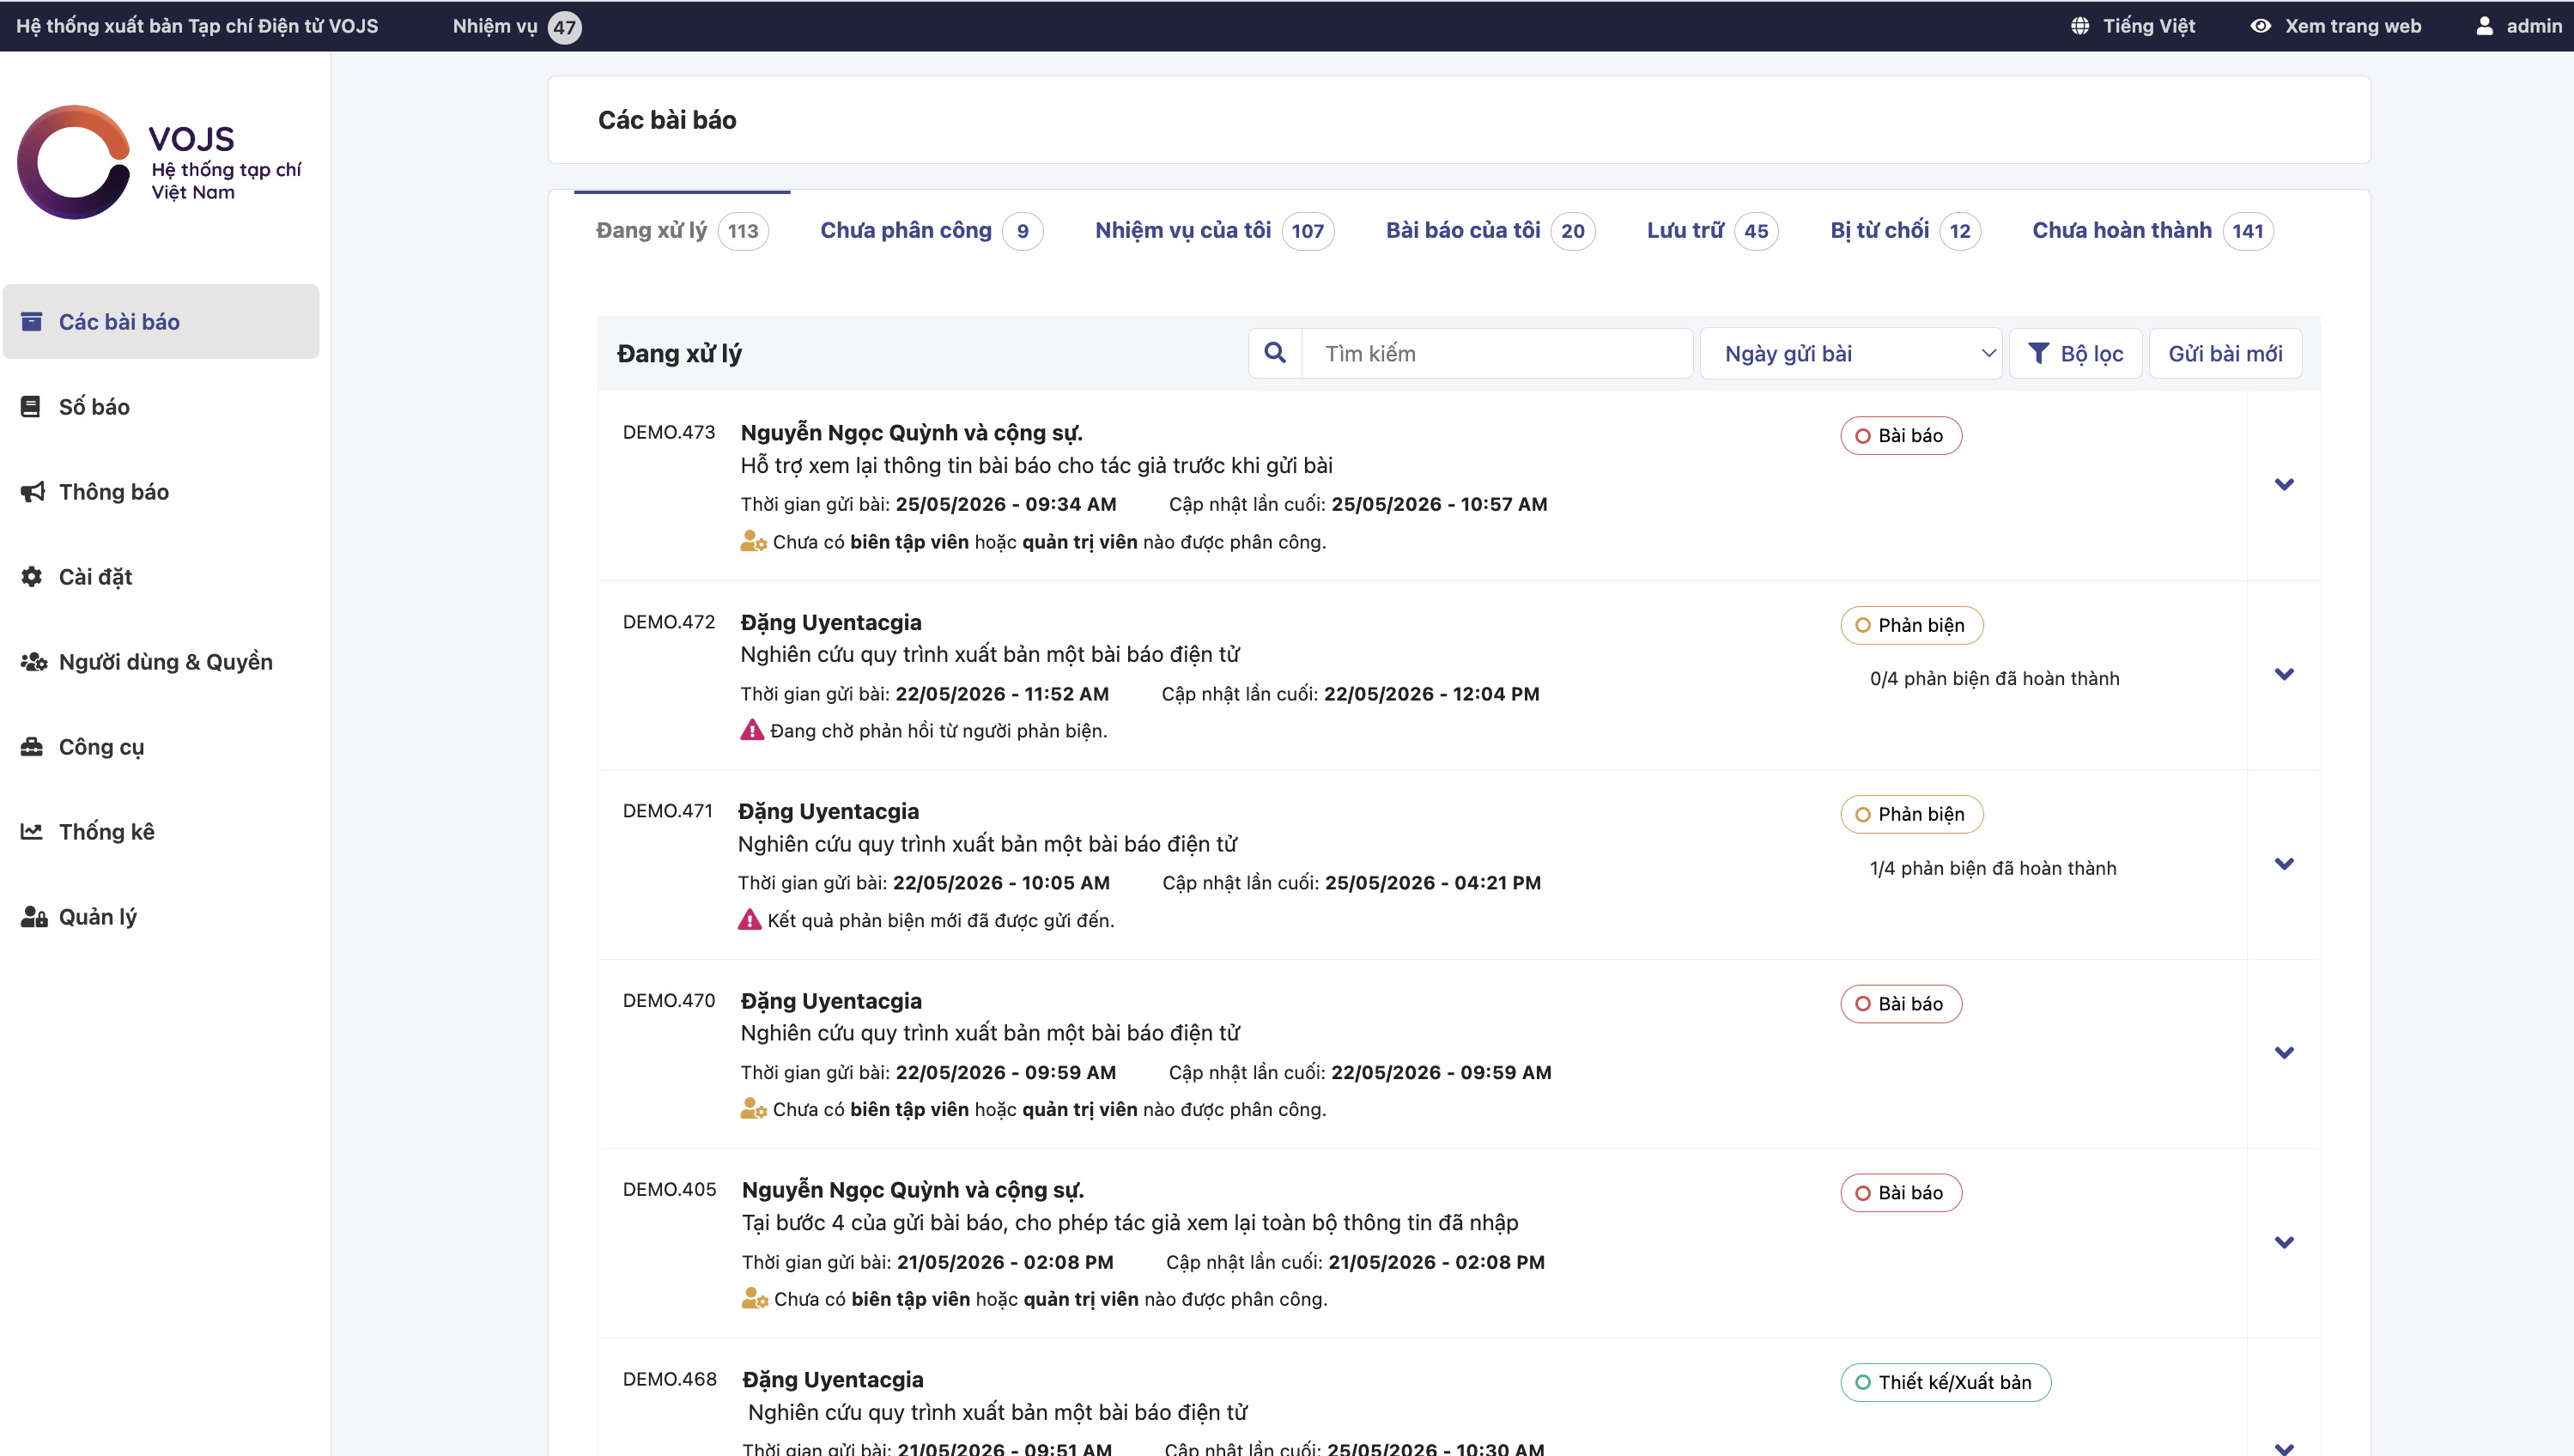2574x1456 pixels.
Task: Click the eye icon for Xem trang web
Action: (2260, 26)
